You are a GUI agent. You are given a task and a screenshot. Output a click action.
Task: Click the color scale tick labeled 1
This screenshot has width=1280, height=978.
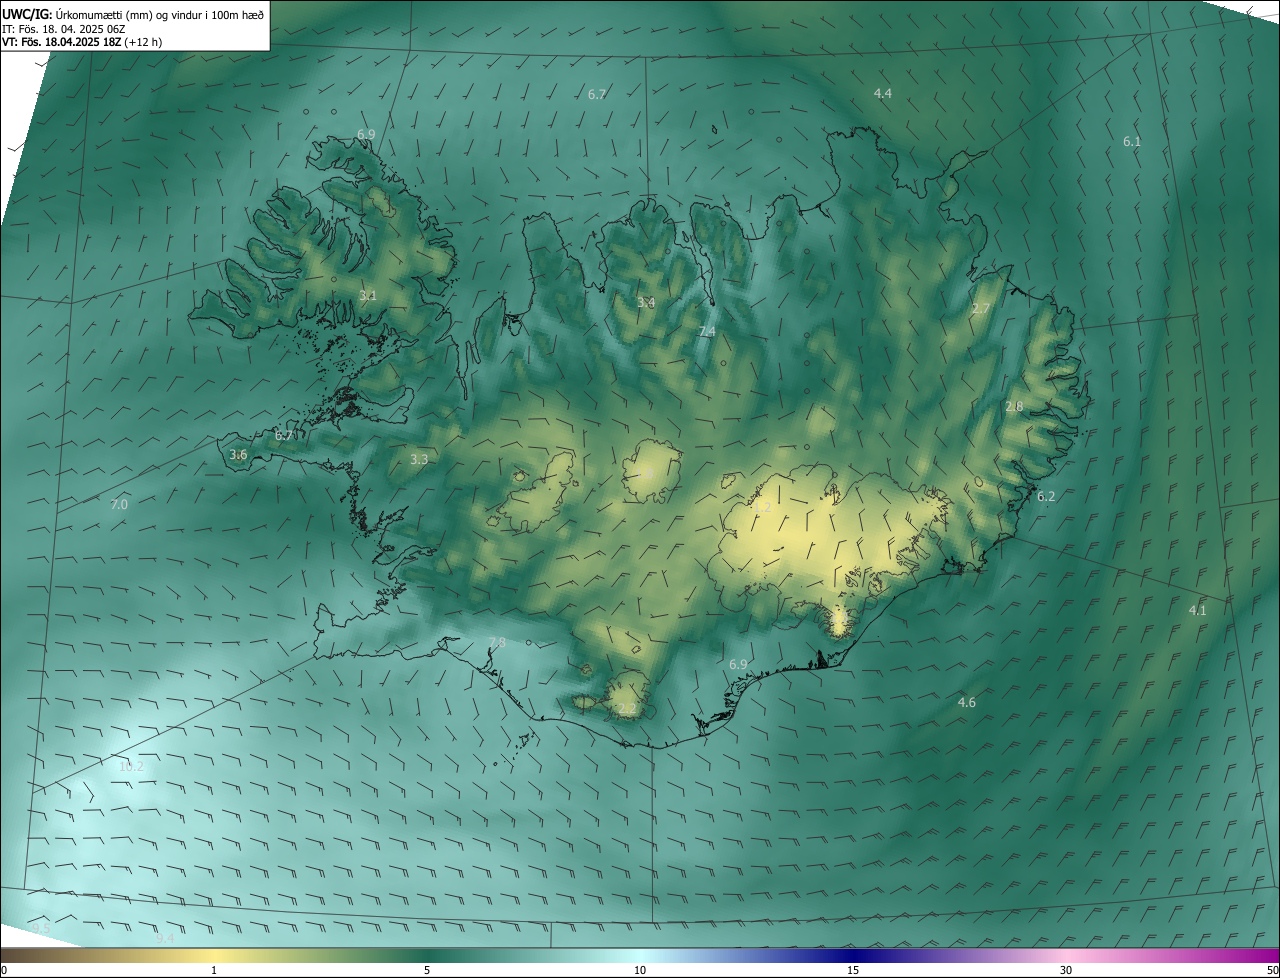pyautogui.click(x=214, y=970)
